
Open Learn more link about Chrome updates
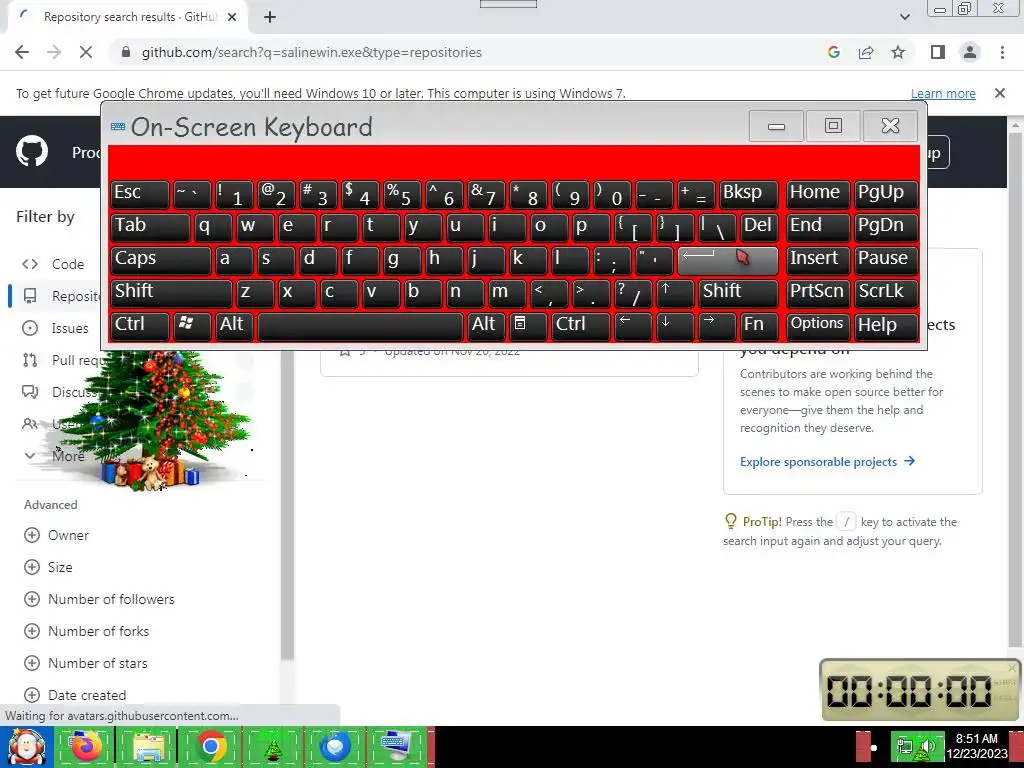tap(943, 93)
